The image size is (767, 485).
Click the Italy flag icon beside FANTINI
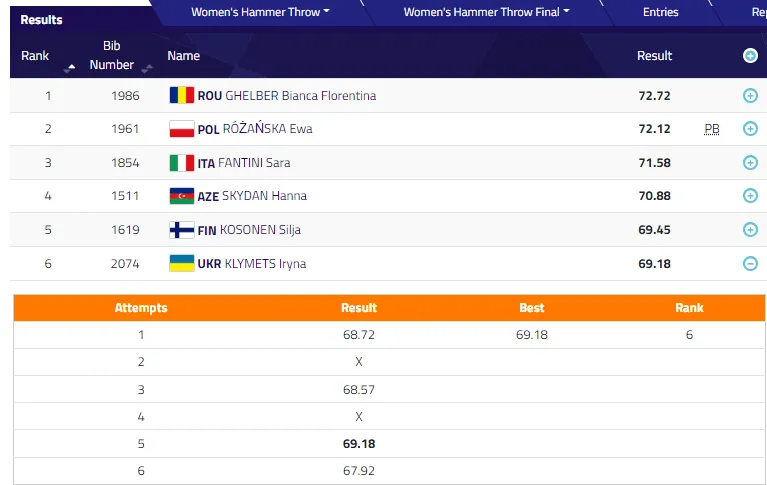pos(181,163)
